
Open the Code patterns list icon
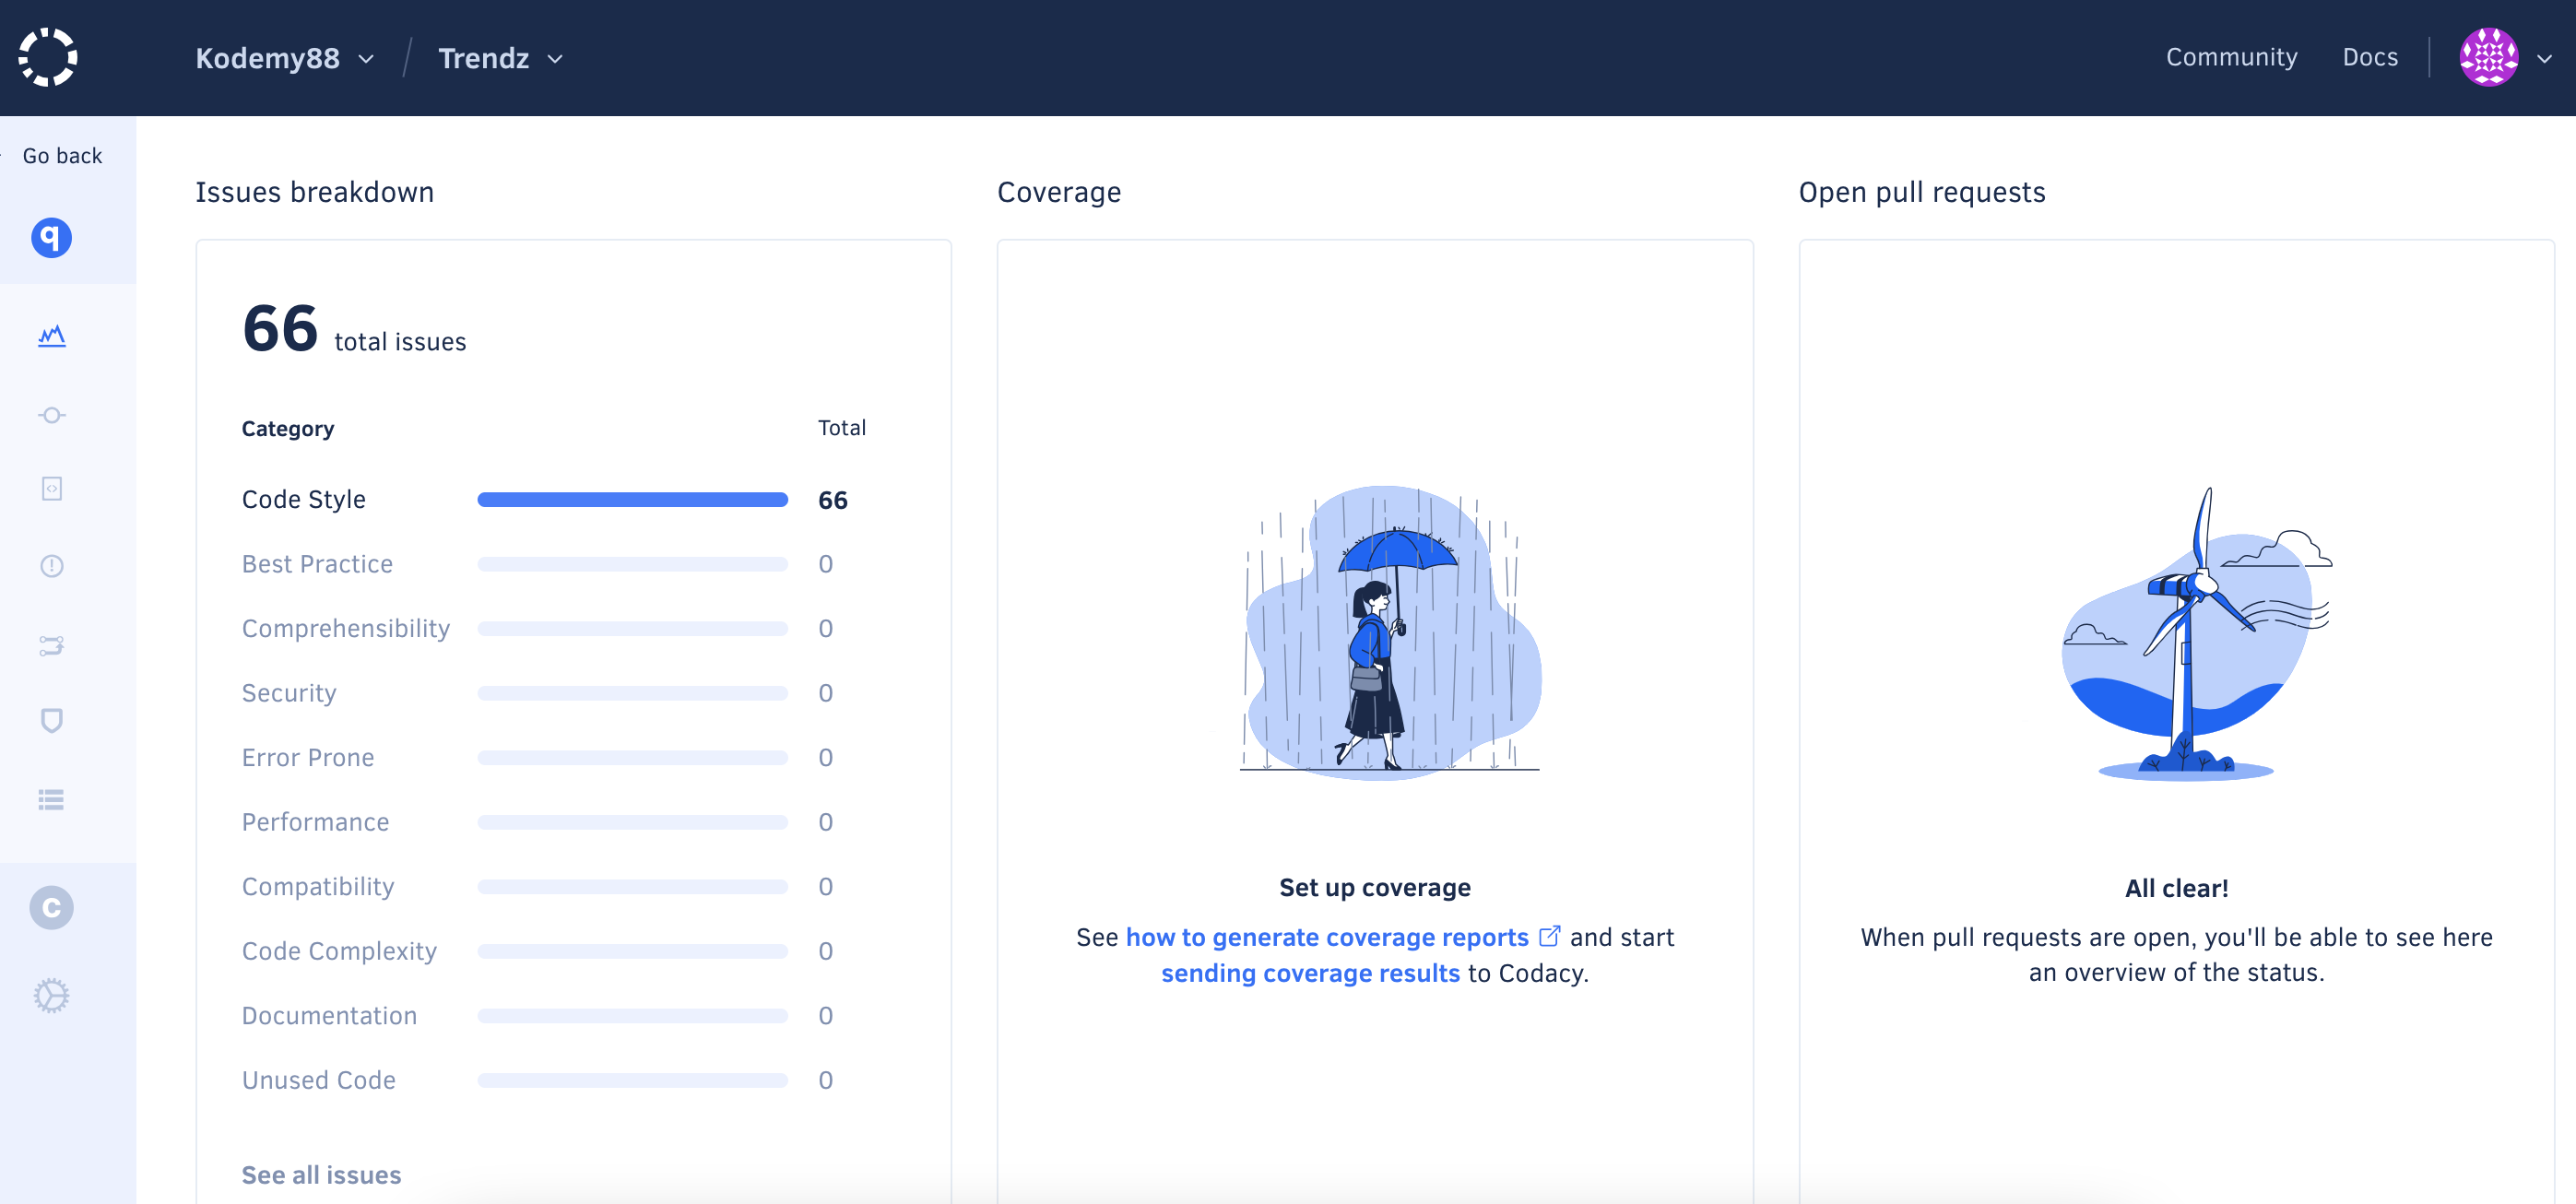(x=52, y=799)
